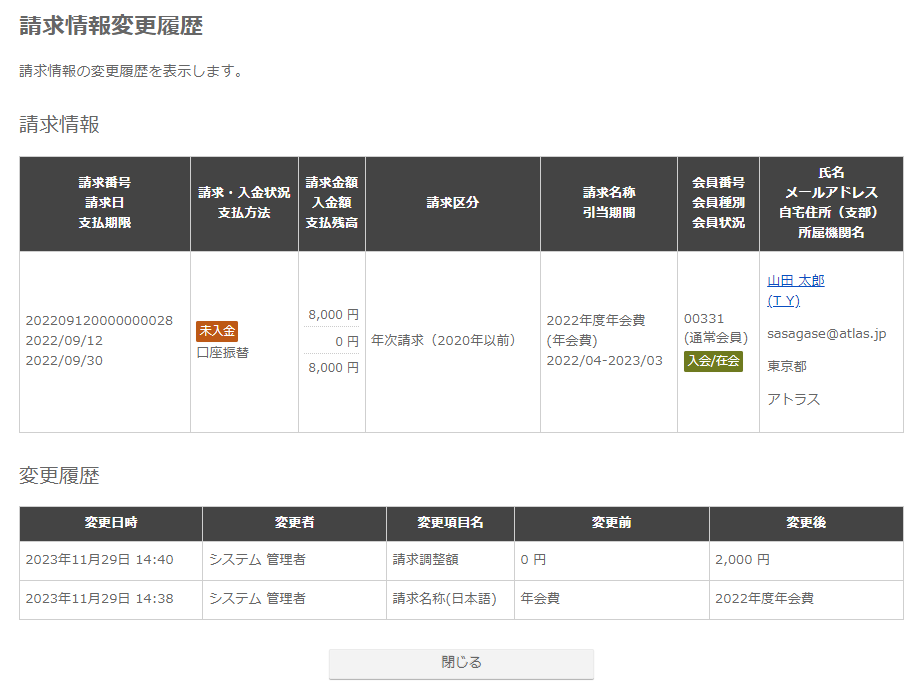Select the 請求金額 入金額 column header
This screenshot has width=916, height=687.
[x=332, y=203]
